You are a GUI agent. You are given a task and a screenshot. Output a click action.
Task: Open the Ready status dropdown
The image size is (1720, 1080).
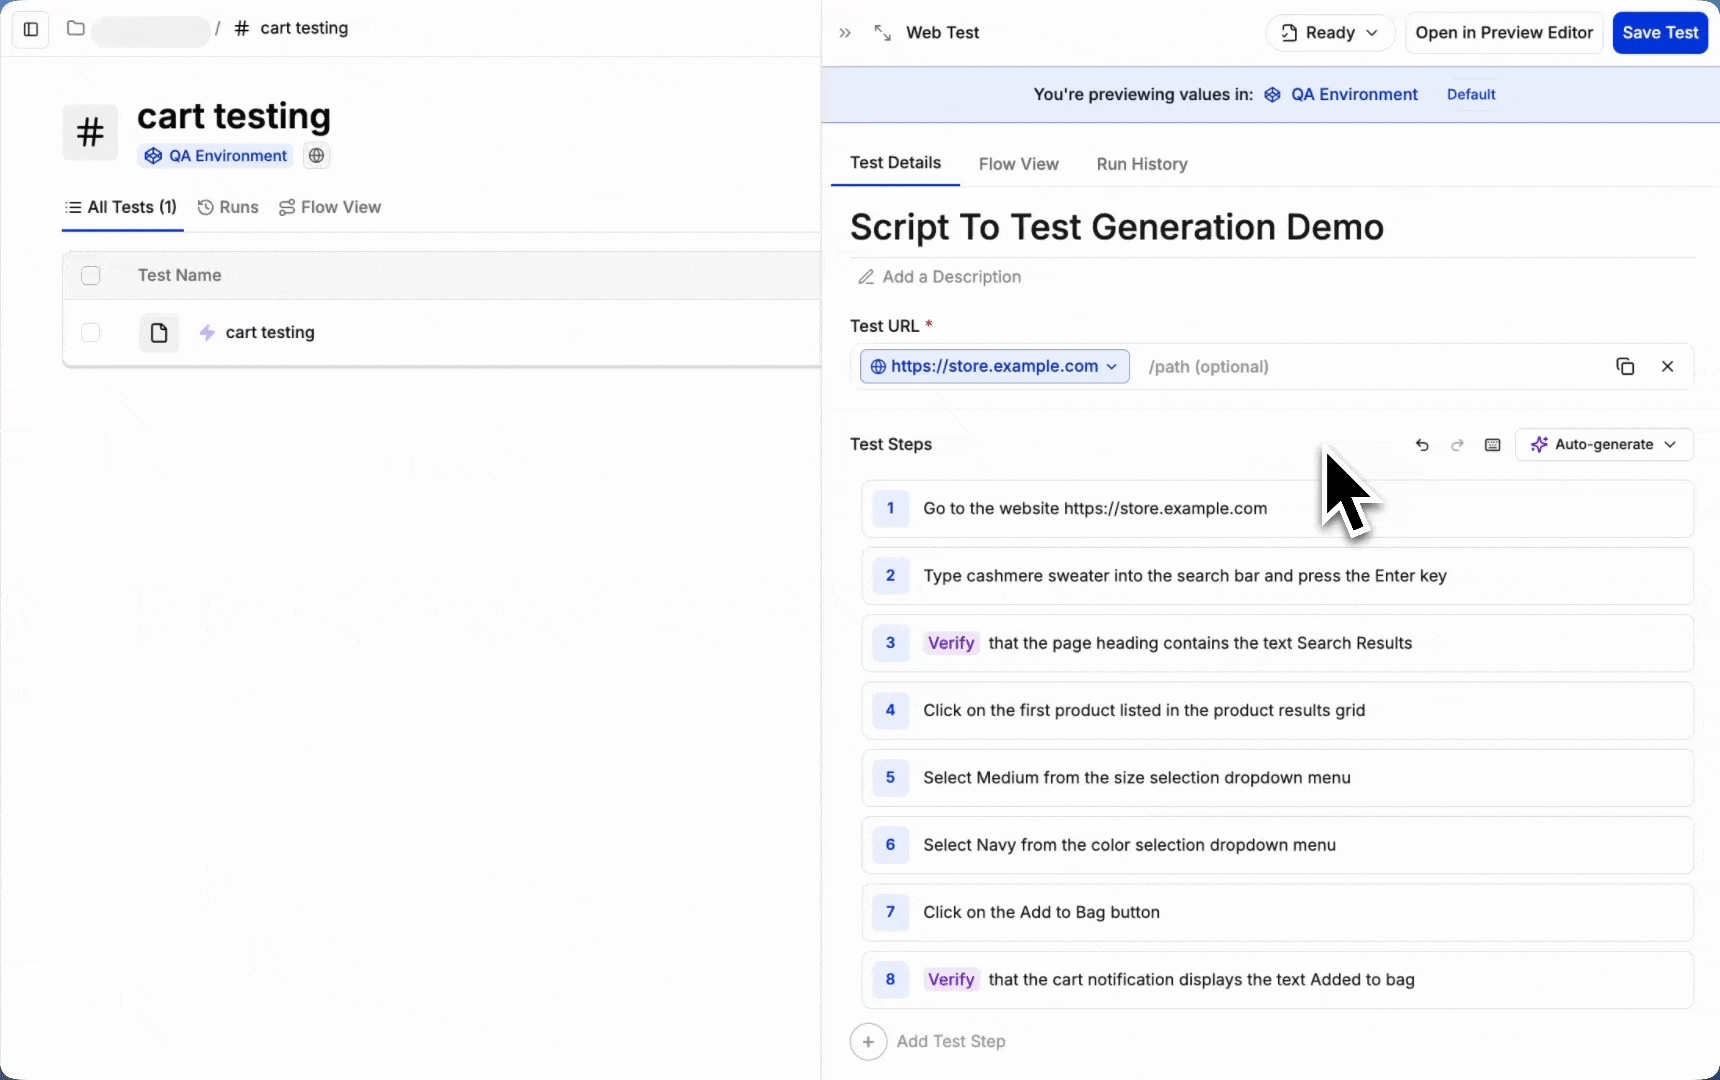(1330, 33)
